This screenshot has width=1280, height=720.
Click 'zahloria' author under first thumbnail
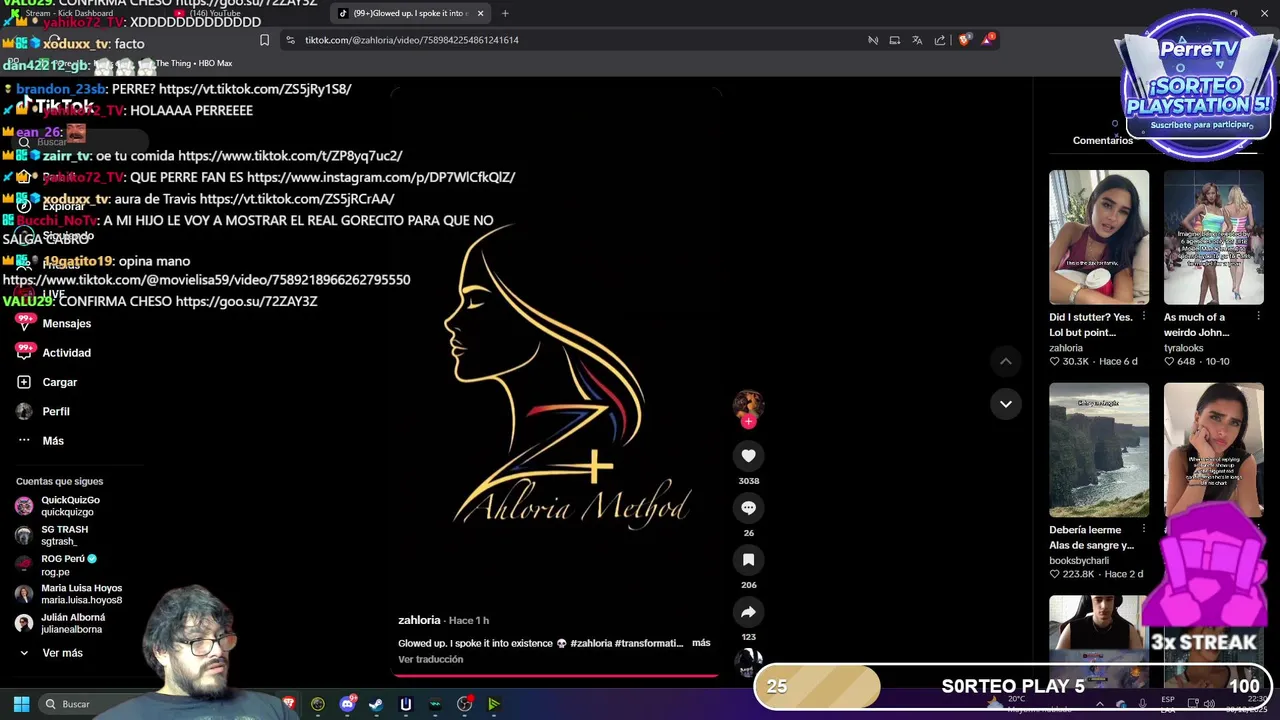1066,348
